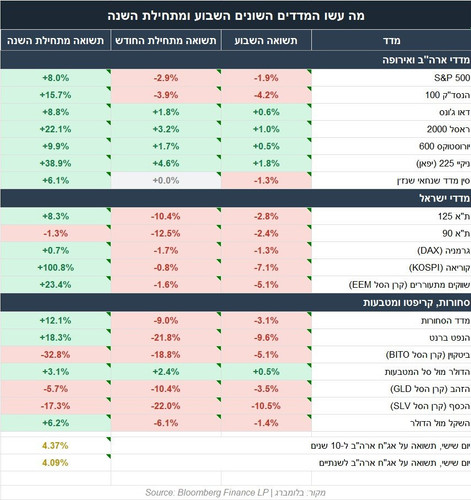This screenshot has width=471, height=500.
Task: Select the SLV silver weekly -10.5% cell
Action: pos(266,406)
